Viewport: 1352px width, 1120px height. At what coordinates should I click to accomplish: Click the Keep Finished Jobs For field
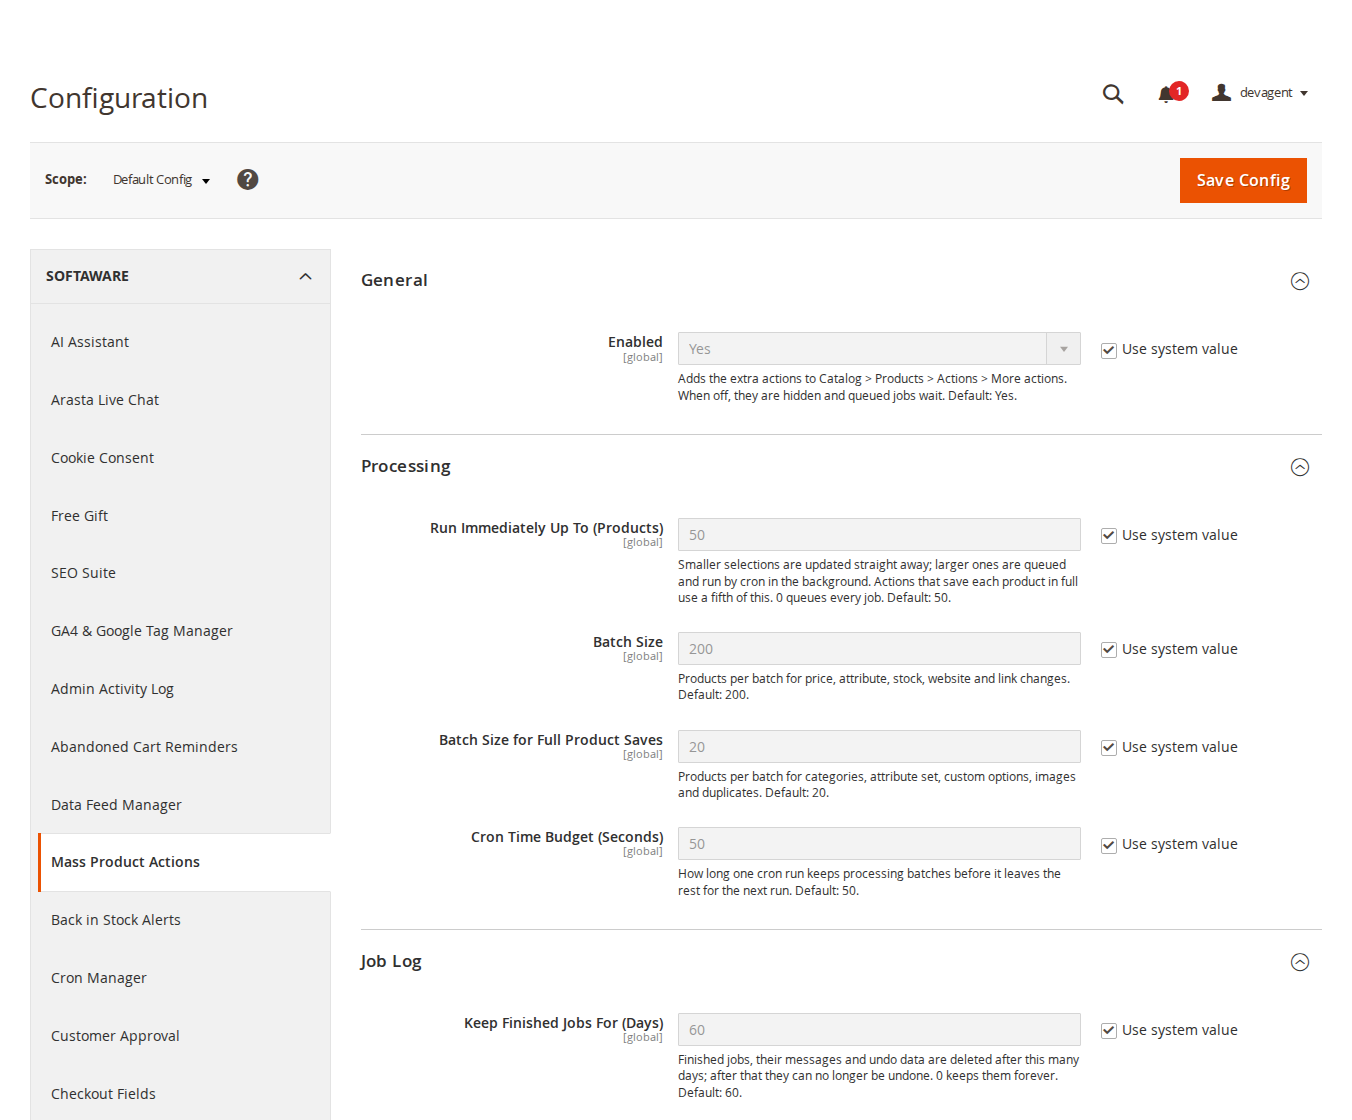pyautogui.click(x=879, y=1030)
